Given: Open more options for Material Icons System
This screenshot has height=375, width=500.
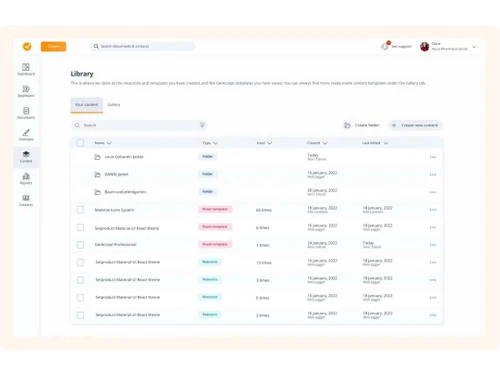Looking at the screenshot, I should (433, 210).
